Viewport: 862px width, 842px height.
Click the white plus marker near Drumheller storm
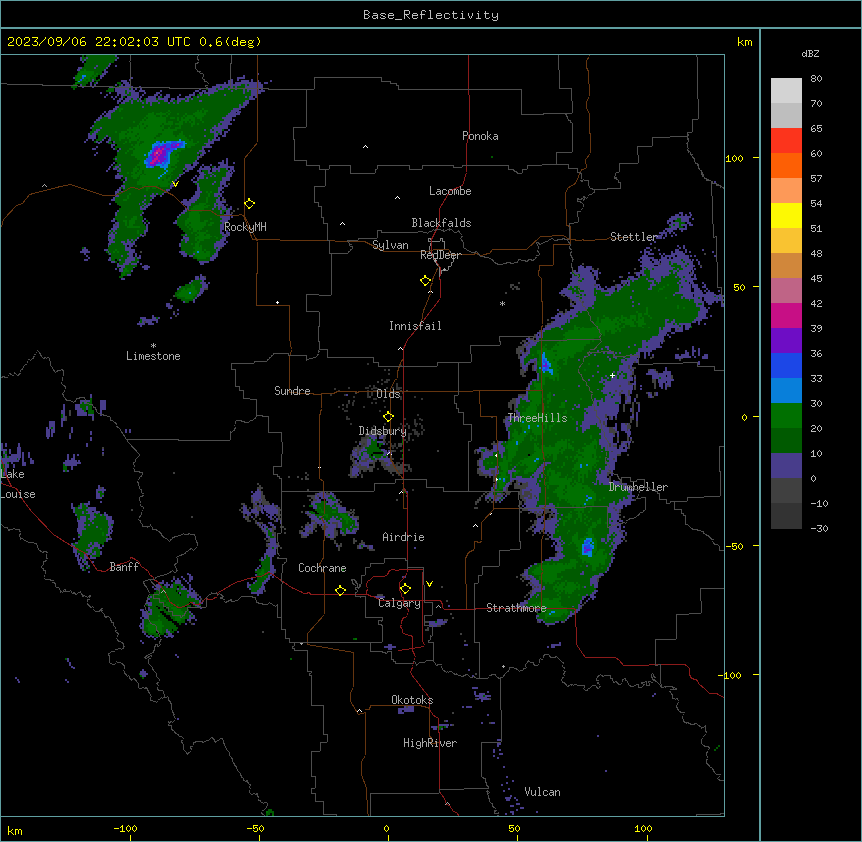tap(612, 375)
